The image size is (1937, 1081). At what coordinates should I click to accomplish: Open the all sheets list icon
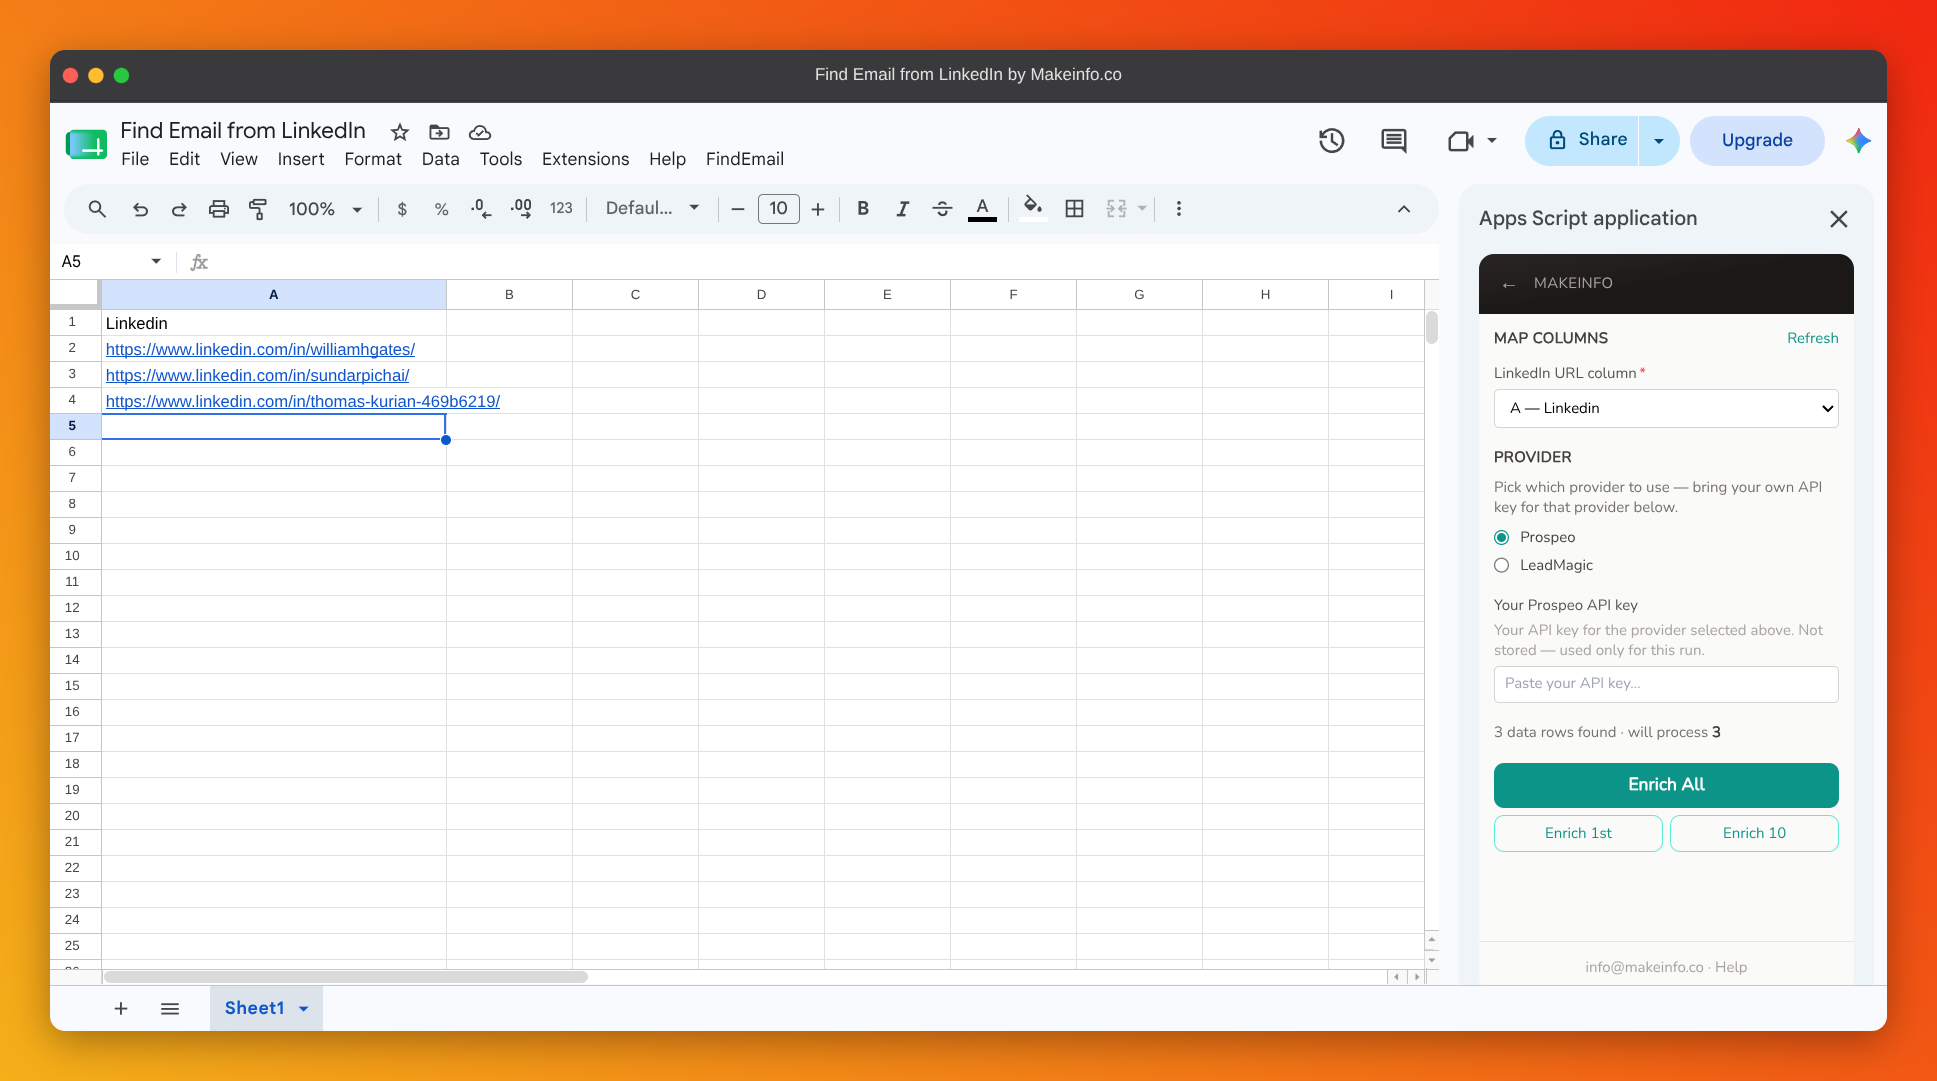170,1009
